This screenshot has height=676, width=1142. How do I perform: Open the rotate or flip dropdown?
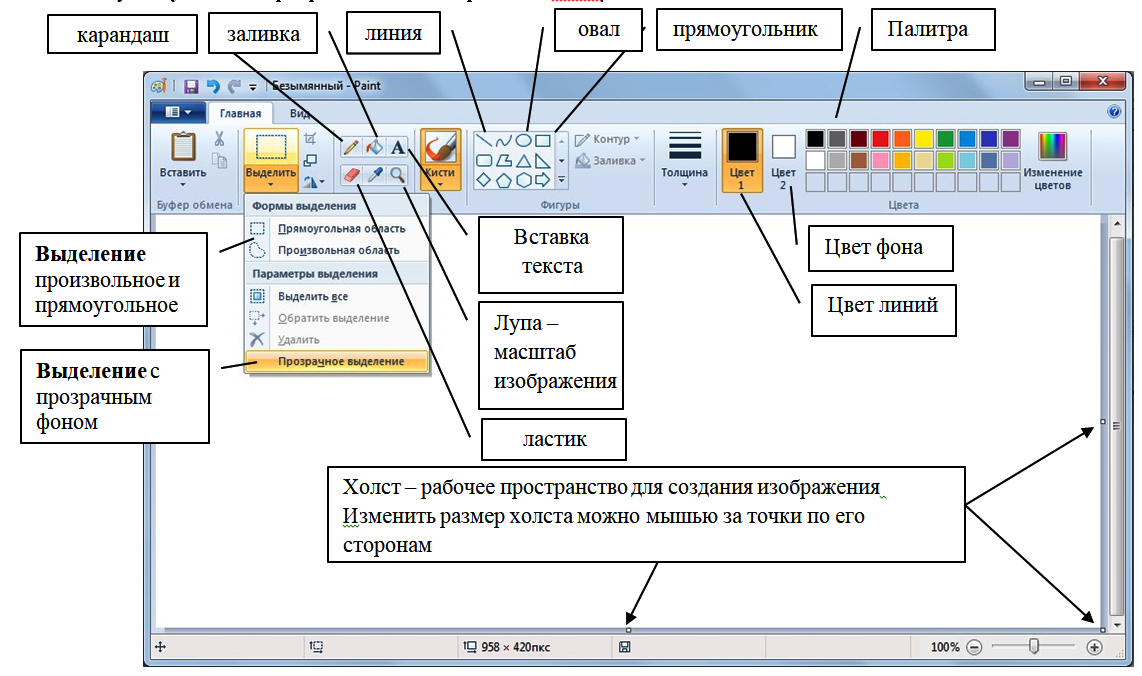click(x=314, y=181)
